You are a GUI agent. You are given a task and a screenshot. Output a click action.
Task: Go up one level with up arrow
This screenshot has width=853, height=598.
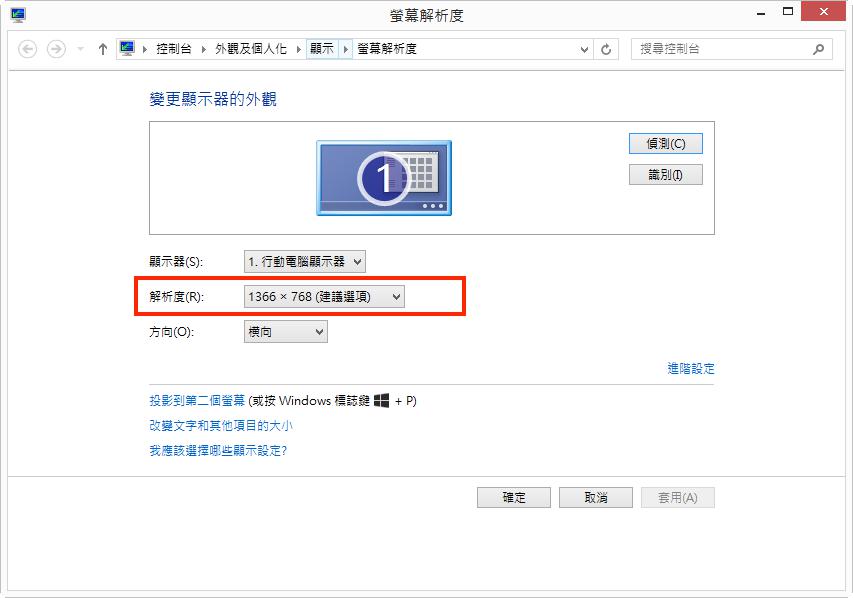[103, 49]
